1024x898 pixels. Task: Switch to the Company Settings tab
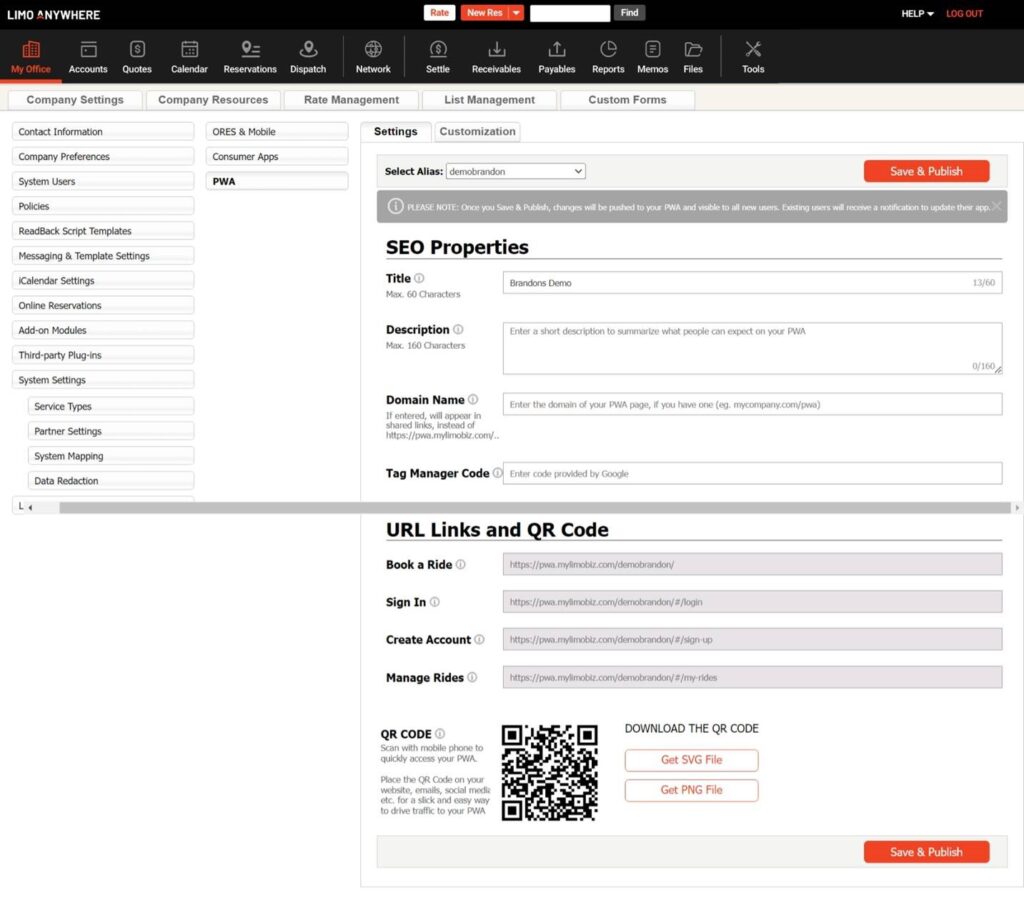coord(75,100)
